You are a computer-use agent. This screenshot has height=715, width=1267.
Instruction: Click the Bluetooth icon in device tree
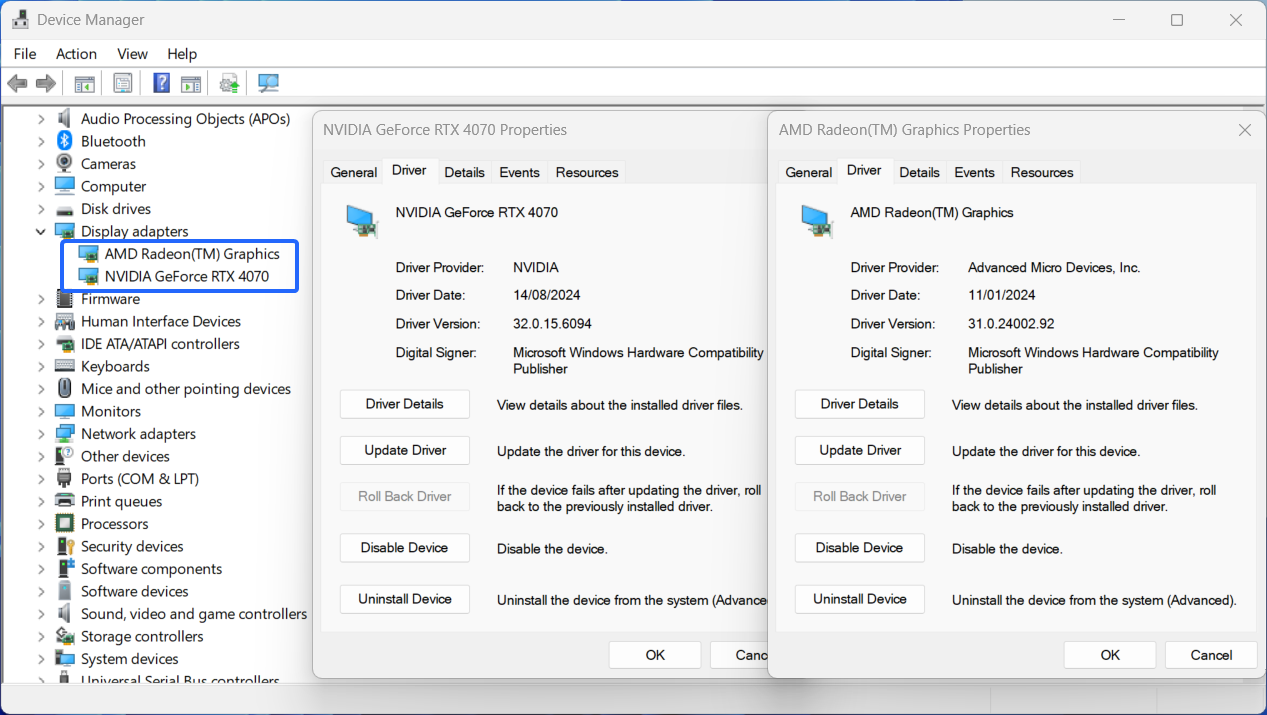[x=65, y=141]
